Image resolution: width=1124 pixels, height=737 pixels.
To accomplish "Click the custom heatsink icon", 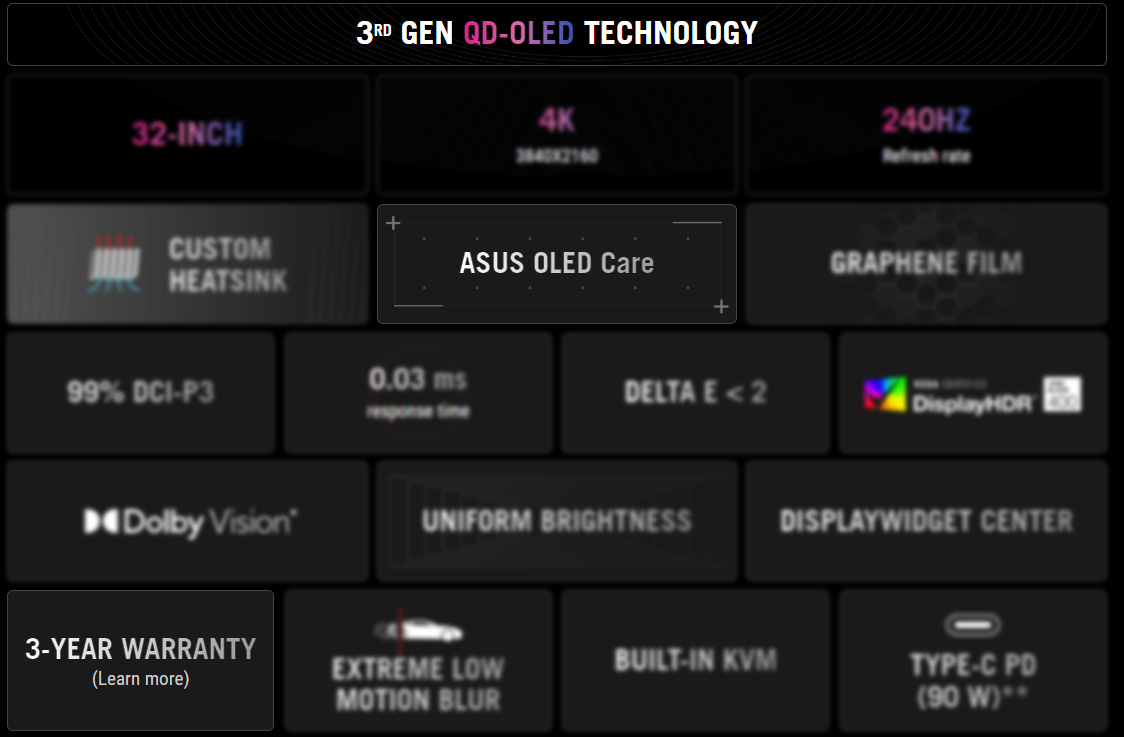I will 115,264.
